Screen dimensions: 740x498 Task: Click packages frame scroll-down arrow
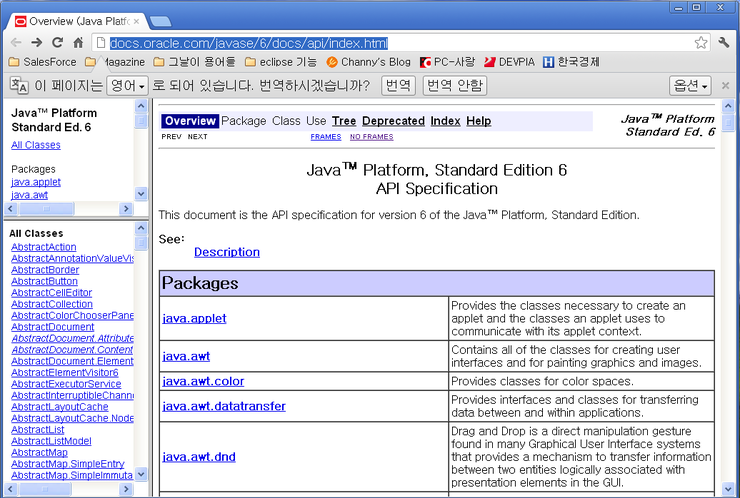(141, 194)
